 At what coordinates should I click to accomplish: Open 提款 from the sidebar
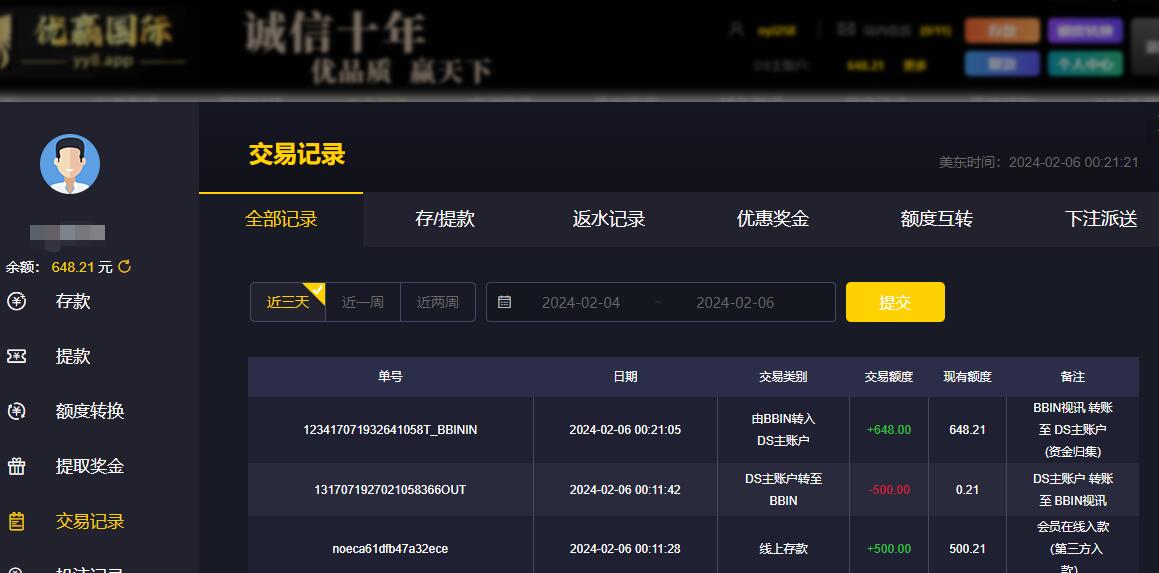[x=72, y=356]
